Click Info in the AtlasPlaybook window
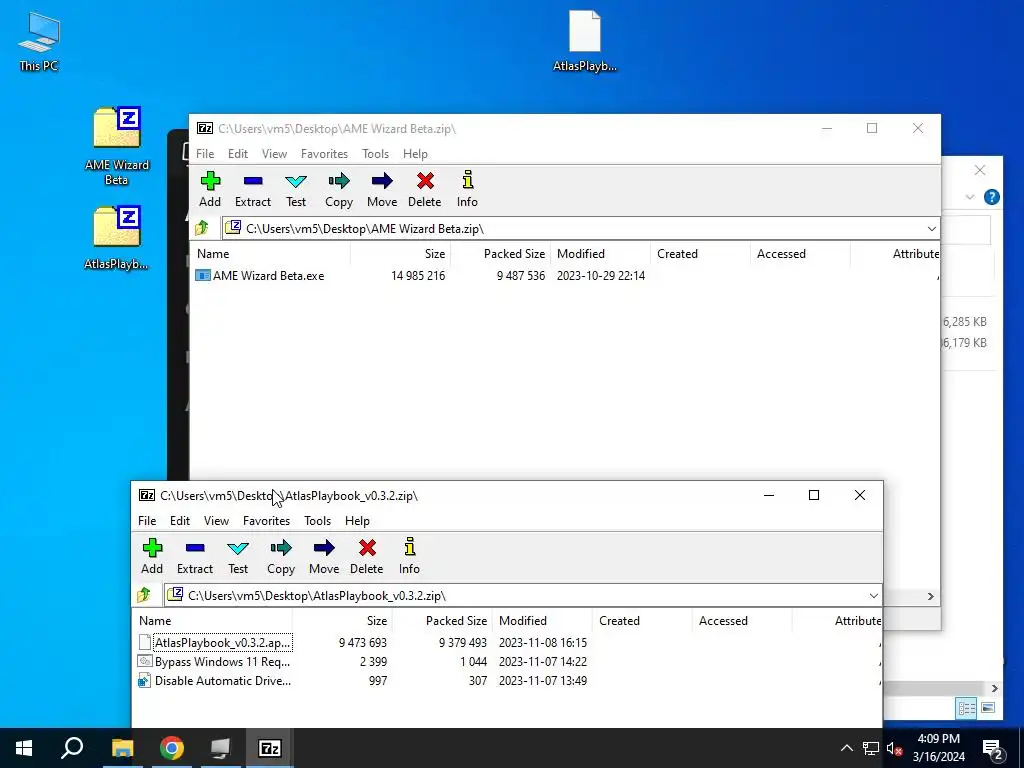 [409, 556]
